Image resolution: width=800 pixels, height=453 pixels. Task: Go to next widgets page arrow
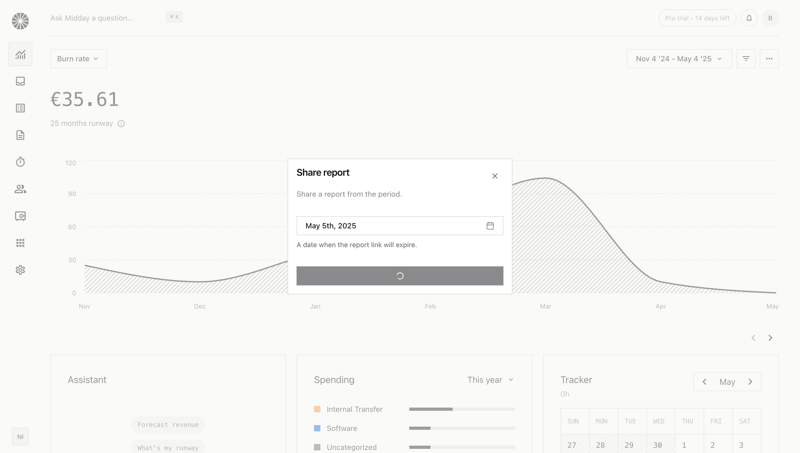click(x=770, y=338)
